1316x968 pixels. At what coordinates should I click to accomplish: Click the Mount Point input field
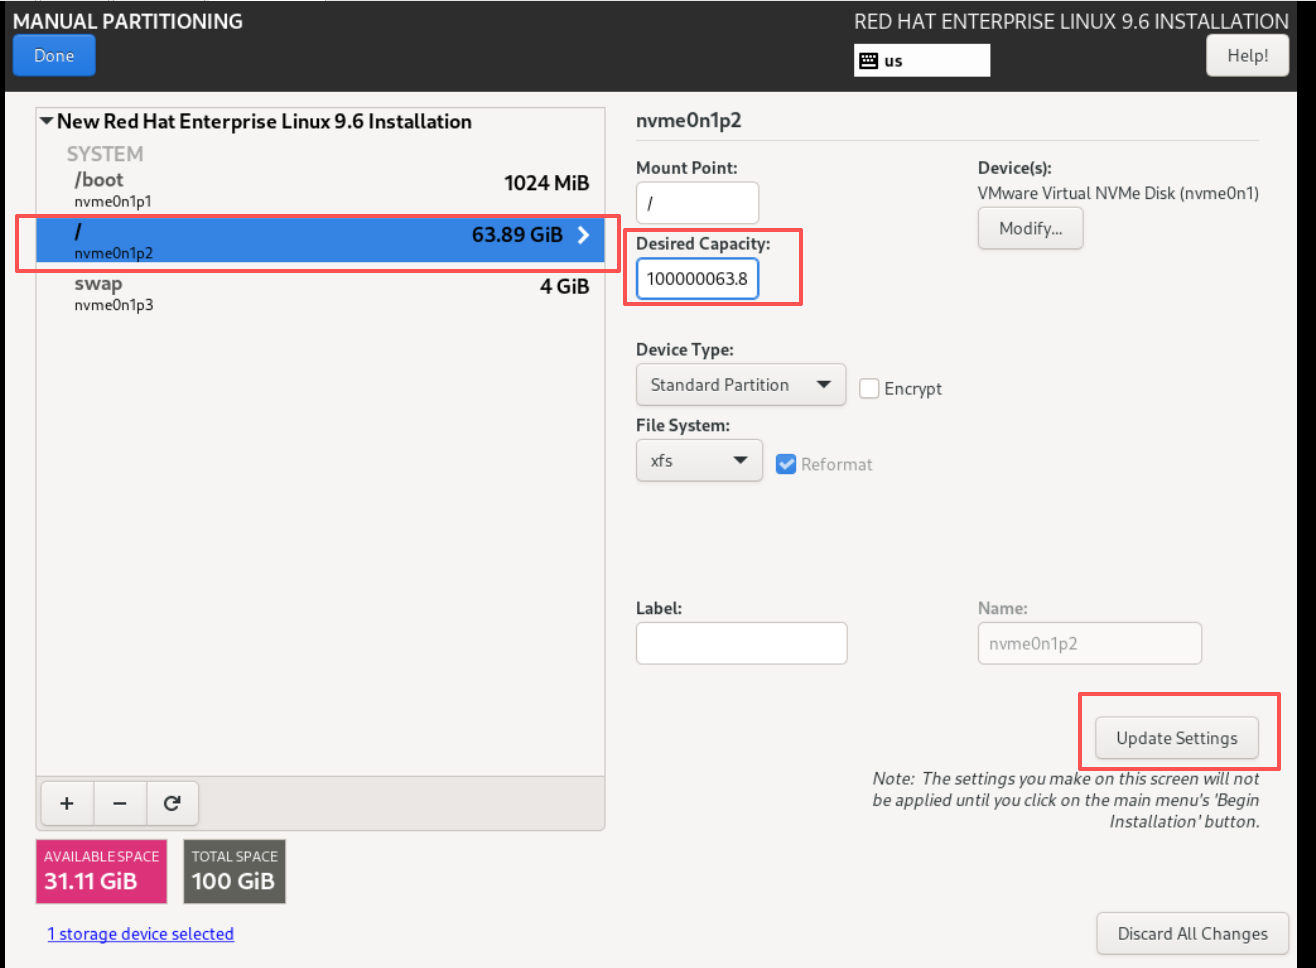click(x=697, y=203)
